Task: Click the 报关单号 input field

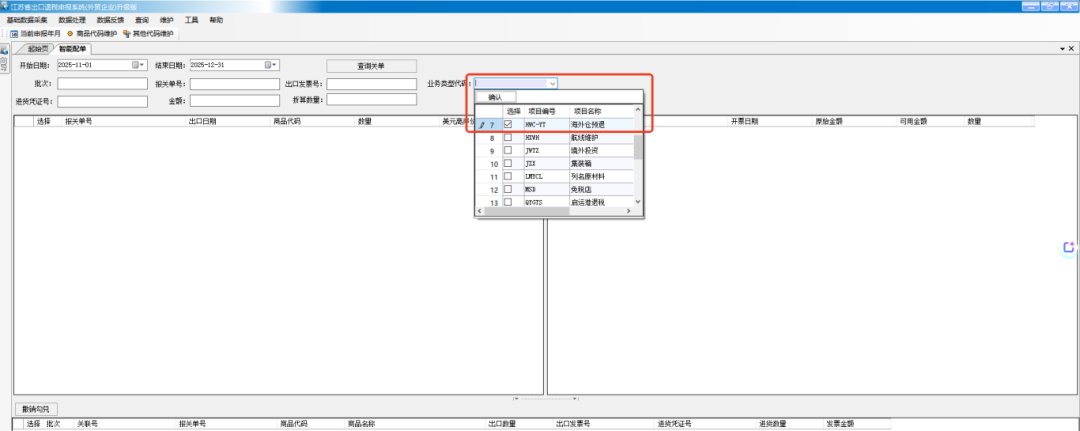Action: tap(234, 84)
